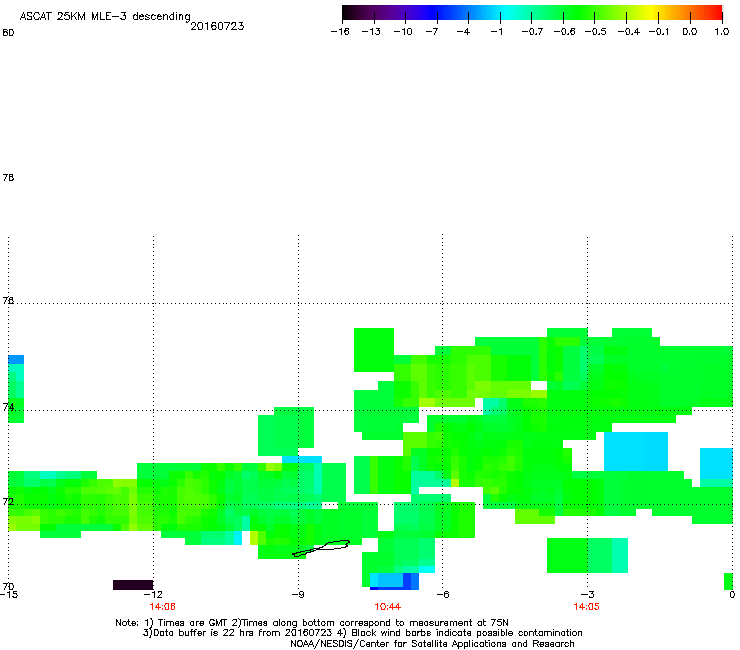Select the "1.0" colorbar tick label
This screenshot has height=650, width=740.
pos(722,32)
